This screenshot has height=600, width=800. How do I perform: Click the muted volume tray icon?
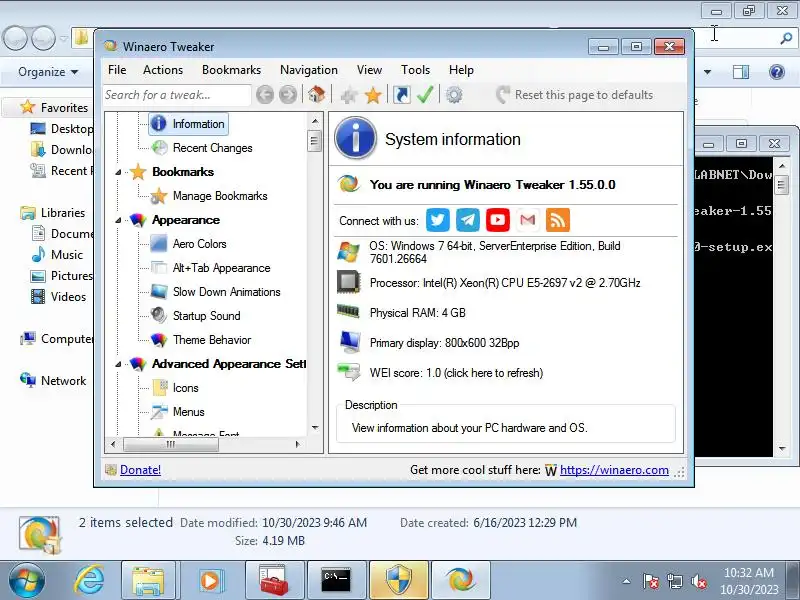point(698,581)
